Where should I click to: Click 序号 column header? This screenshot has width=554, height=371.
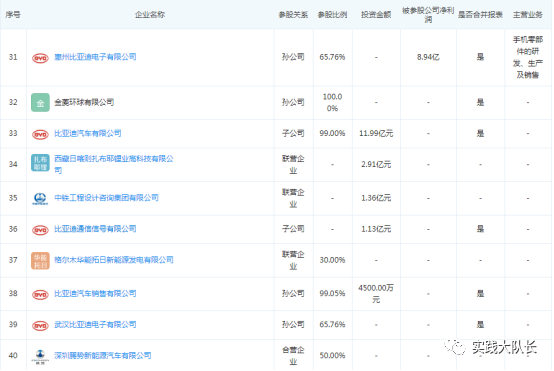pyautogui.click(x=13, y=14)
